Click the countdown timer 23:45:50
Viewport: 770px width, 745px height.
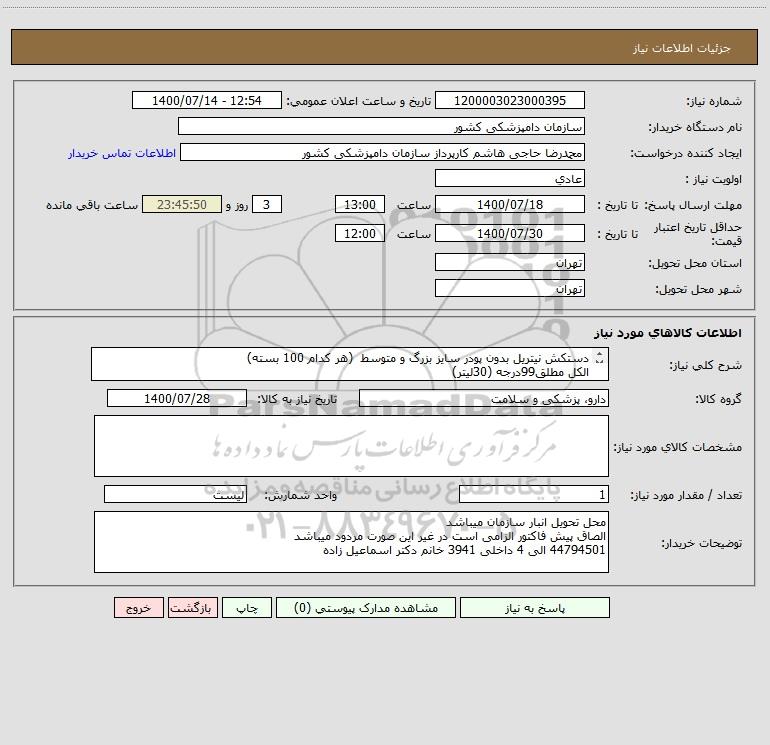click(x=182, y=204)
